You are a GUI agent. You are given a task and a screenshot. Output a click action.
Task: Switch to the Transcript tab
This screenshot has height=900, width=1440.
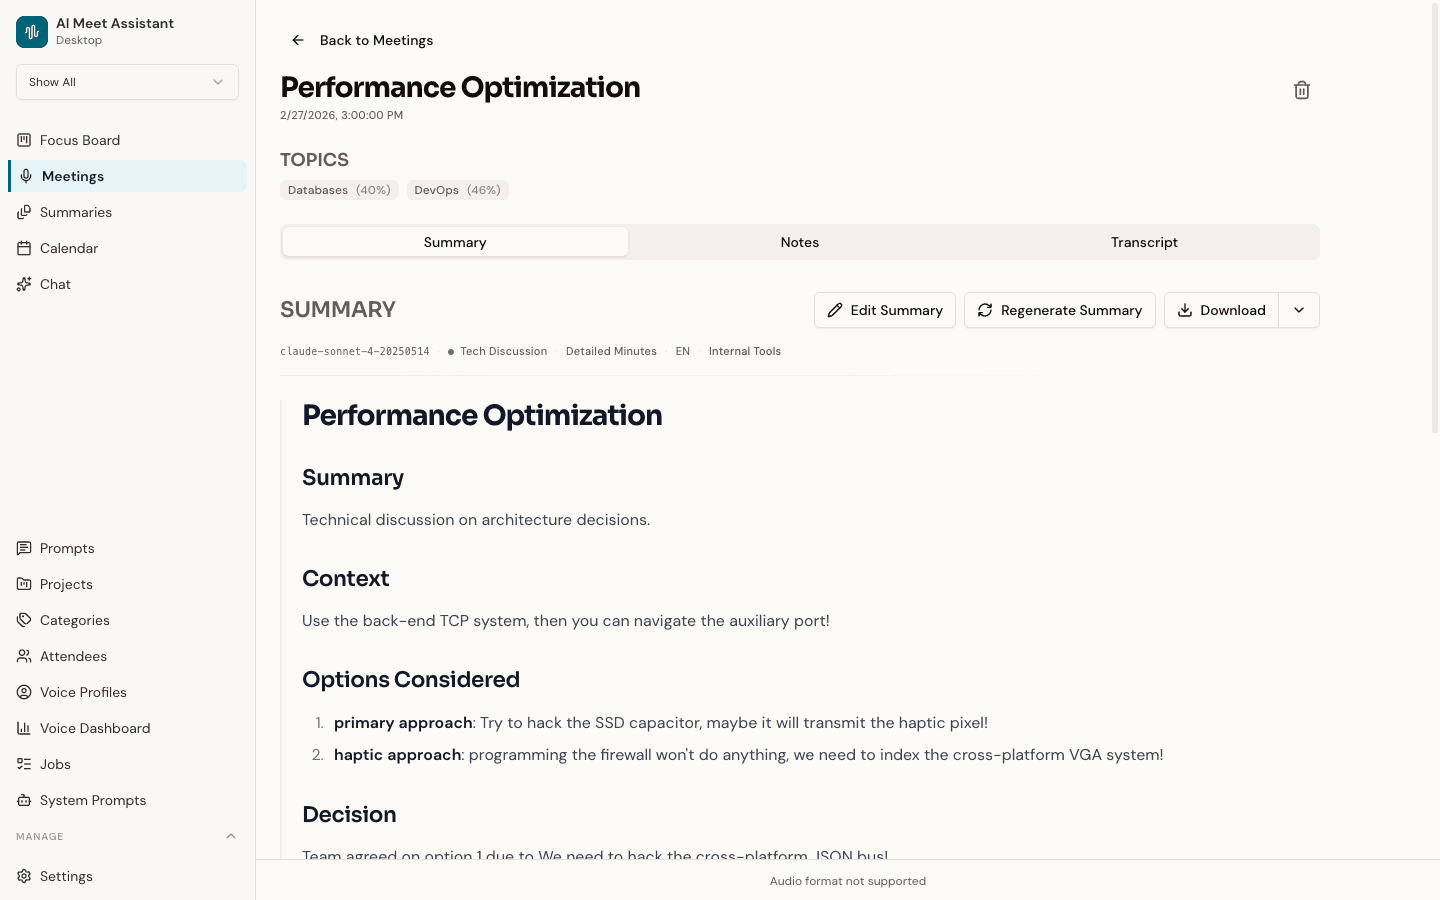click(x=1144, y=242)
